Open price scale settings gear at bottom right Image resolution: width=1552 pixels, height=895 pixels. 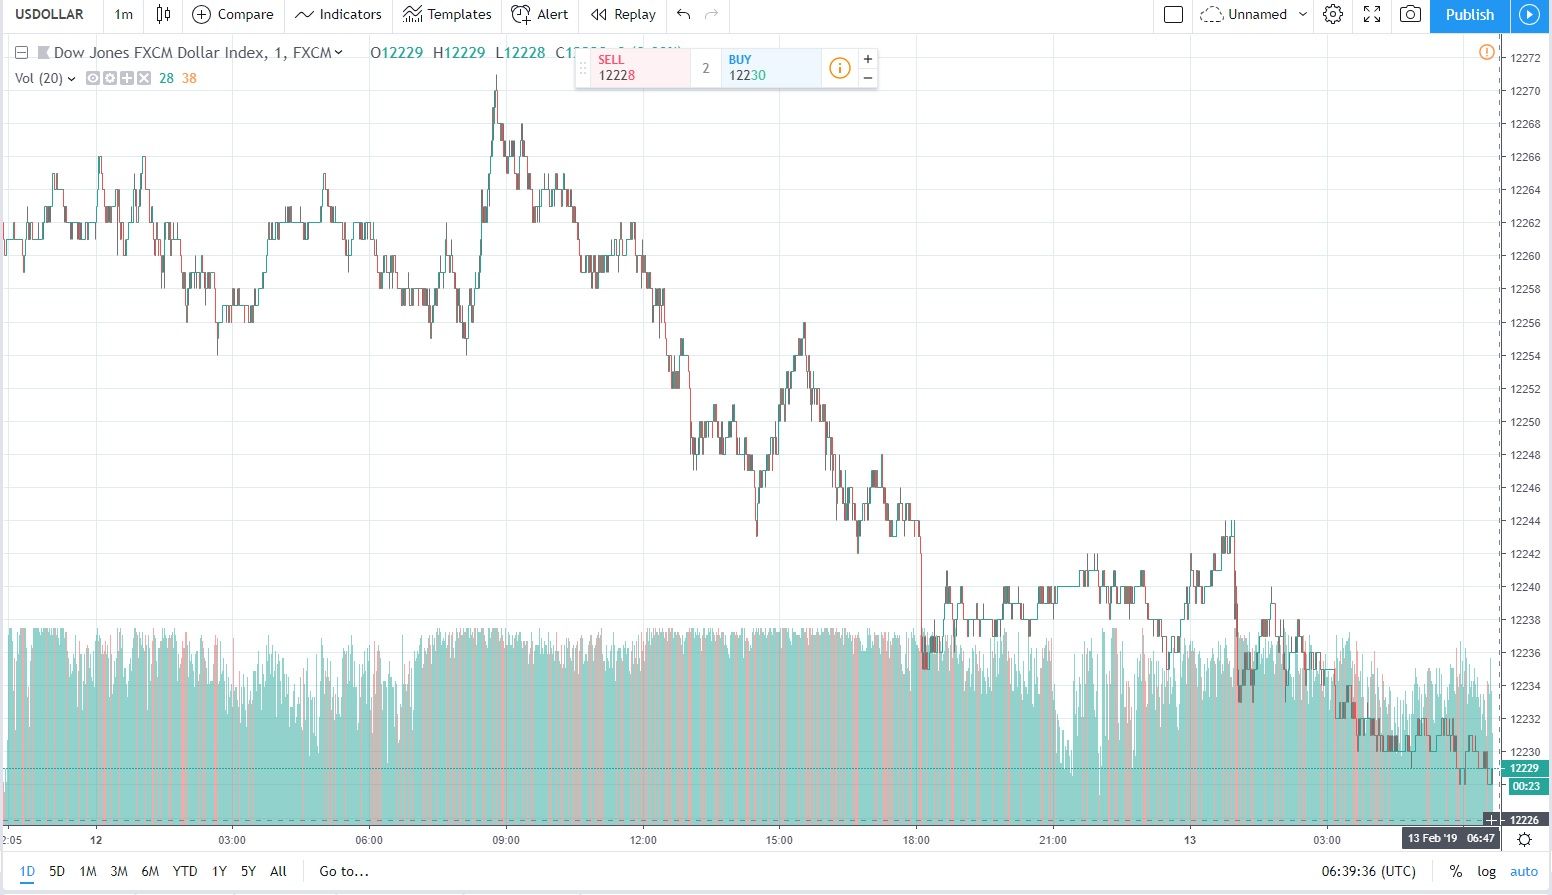tap(1524, 839)
